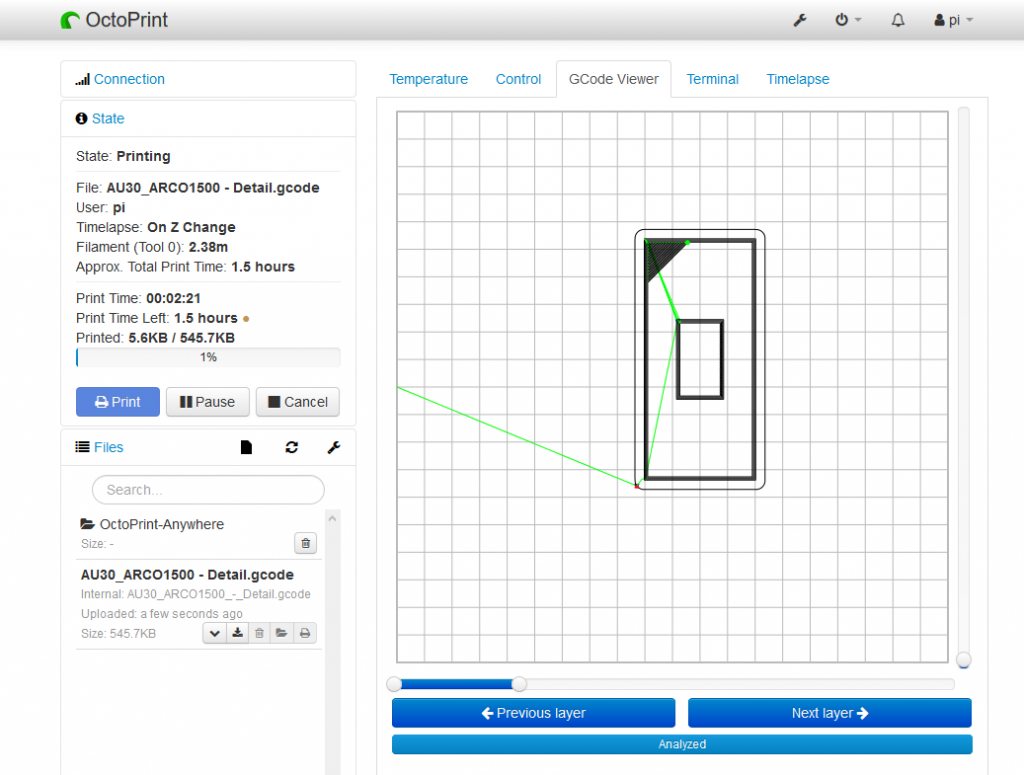Expand the Connection panel
Image resolution: width=1024 pixels, height=775 pixels.
[x=129, y=79]
